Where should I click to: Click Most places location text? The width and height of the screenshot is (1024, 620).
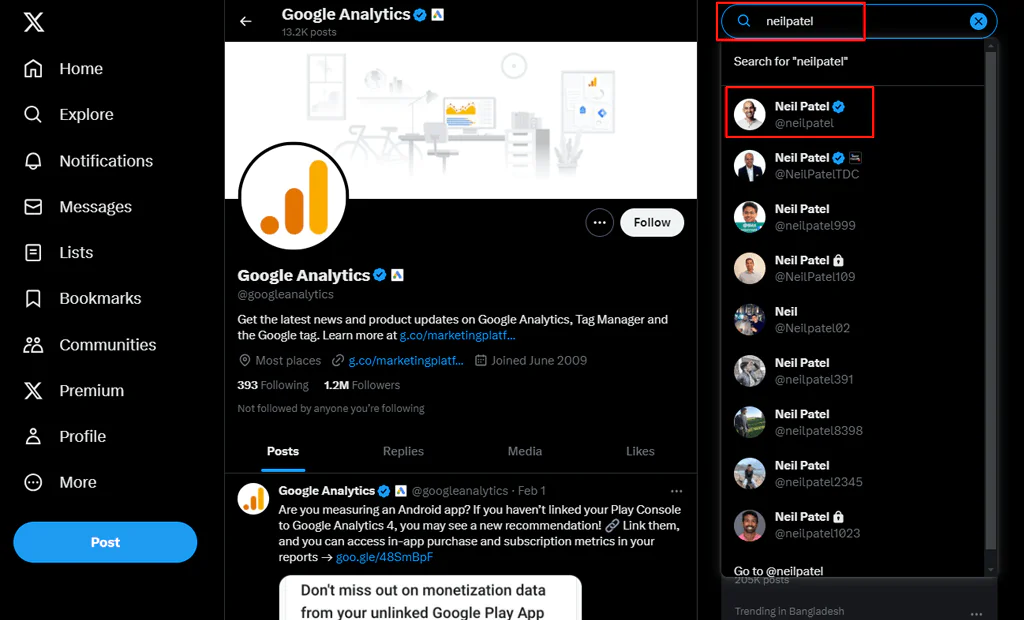(x=288, y=361)
